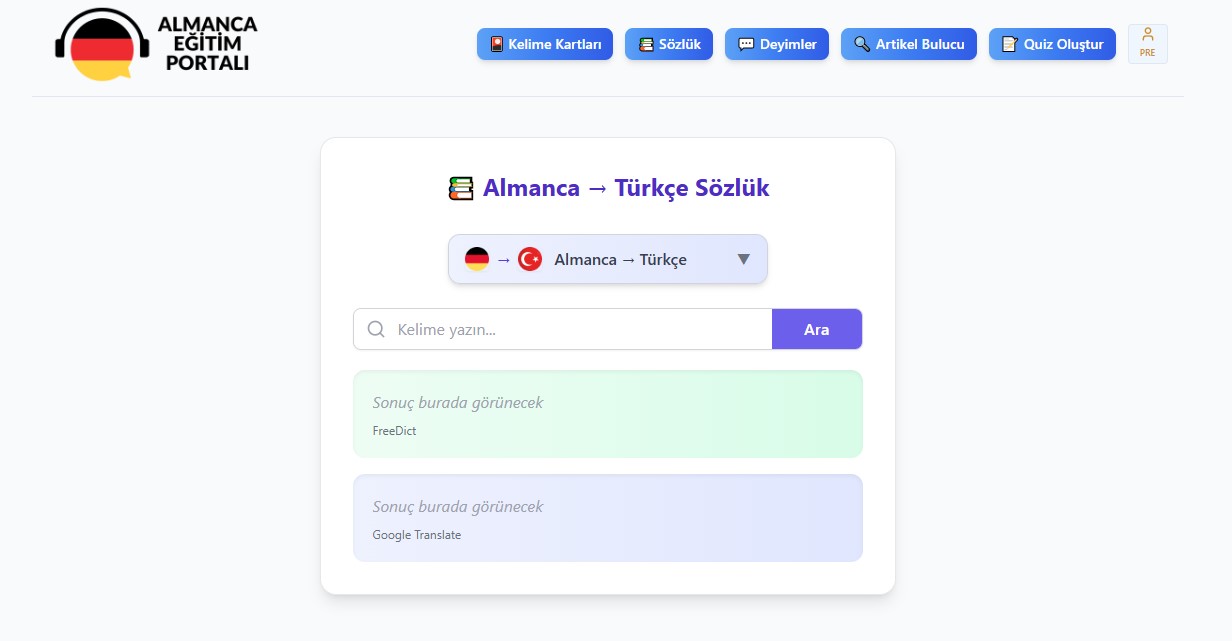This screenshot has width=1232, height=641.
Task: Click the Turkish flag in language selector
Action: coord(530,259)
